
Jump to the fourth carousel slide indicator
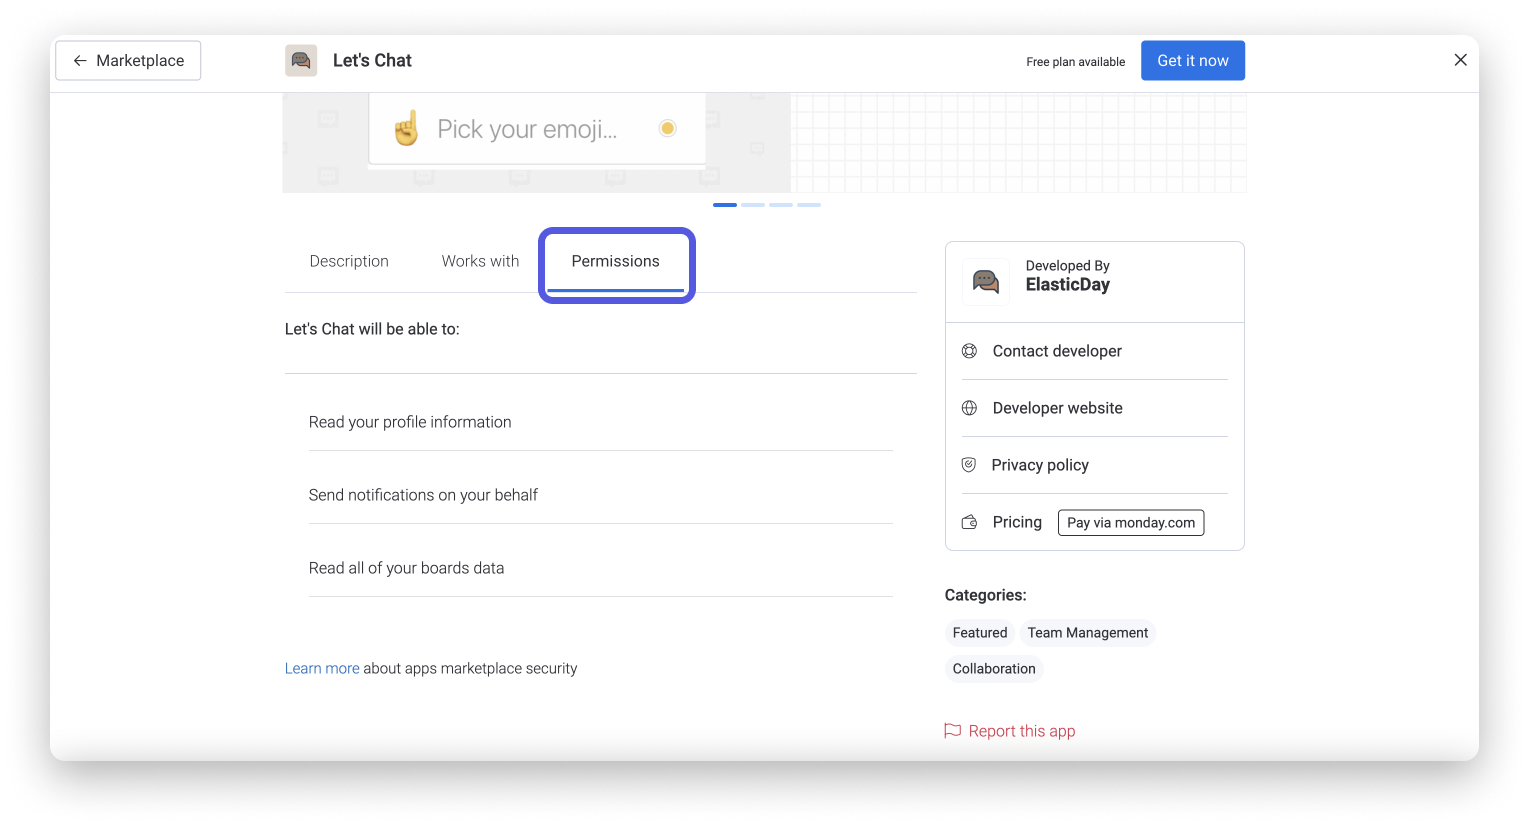click(x=809, y=205)
